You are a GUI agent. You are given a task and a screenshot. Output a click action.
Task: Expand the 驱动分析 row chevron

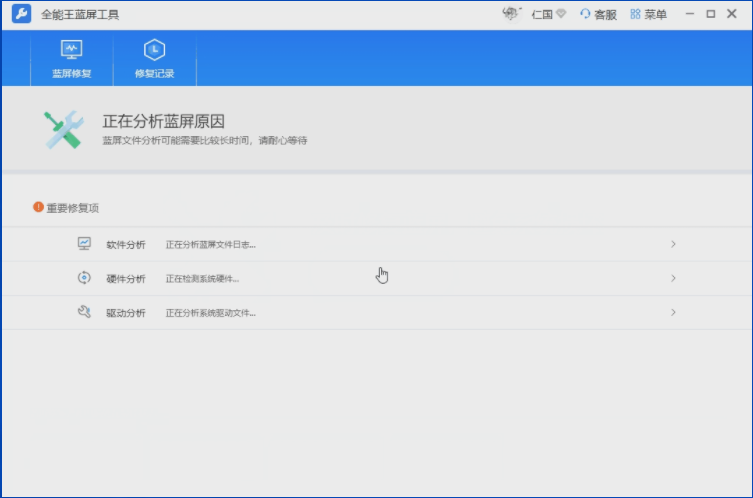[x=673, y=312]
